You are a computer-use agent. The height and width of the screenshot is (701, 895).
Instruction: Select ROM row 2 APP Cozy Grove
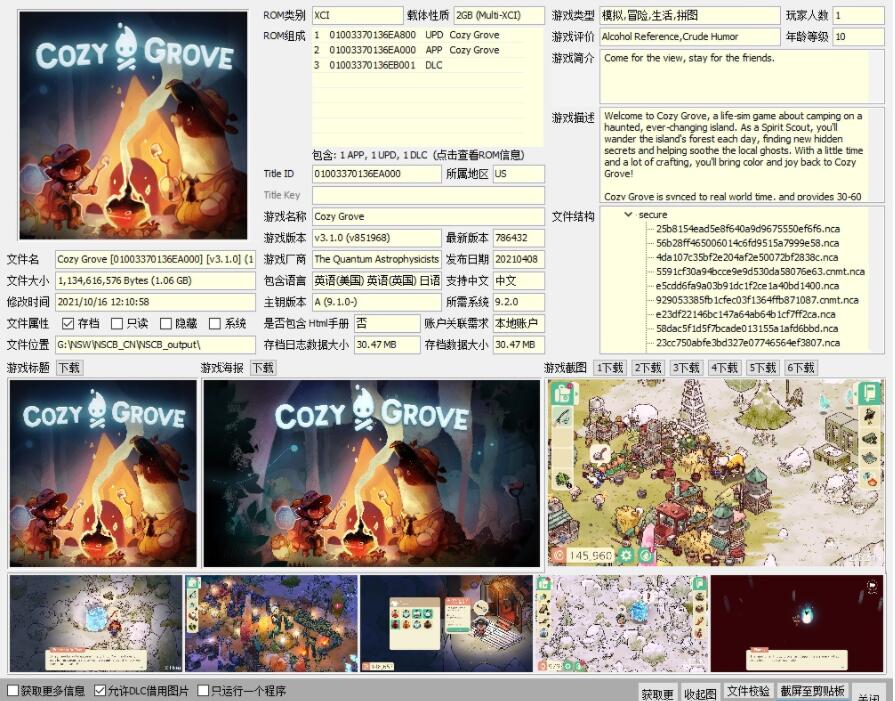coord(418,50)
